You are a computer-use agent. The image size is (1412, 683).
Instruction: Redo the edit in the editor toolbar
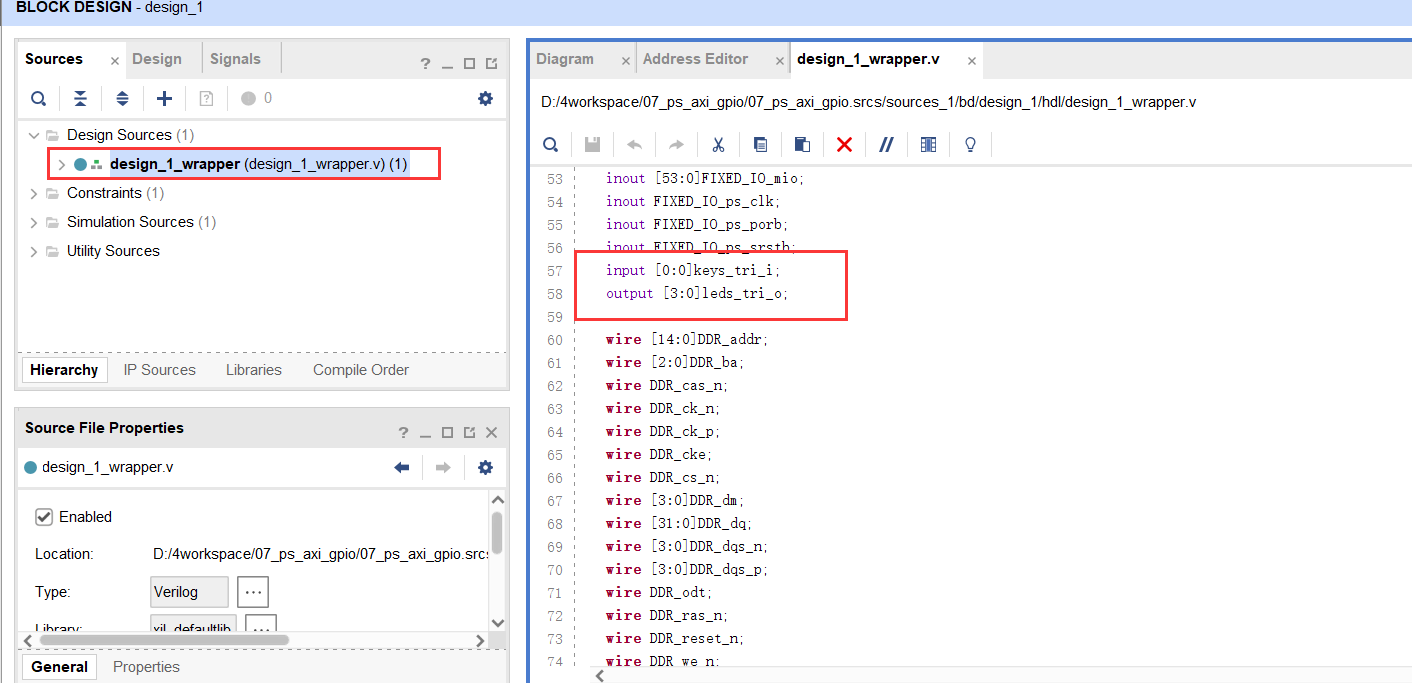point(676,144)
